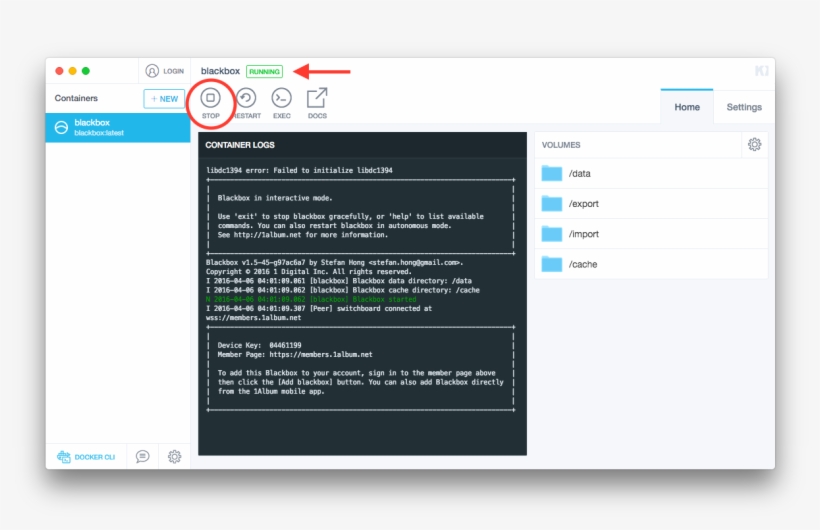Image resolution: width=820 pixels, height=530 pixels.
Task: Click the blackbox container title
Action: 220,71
